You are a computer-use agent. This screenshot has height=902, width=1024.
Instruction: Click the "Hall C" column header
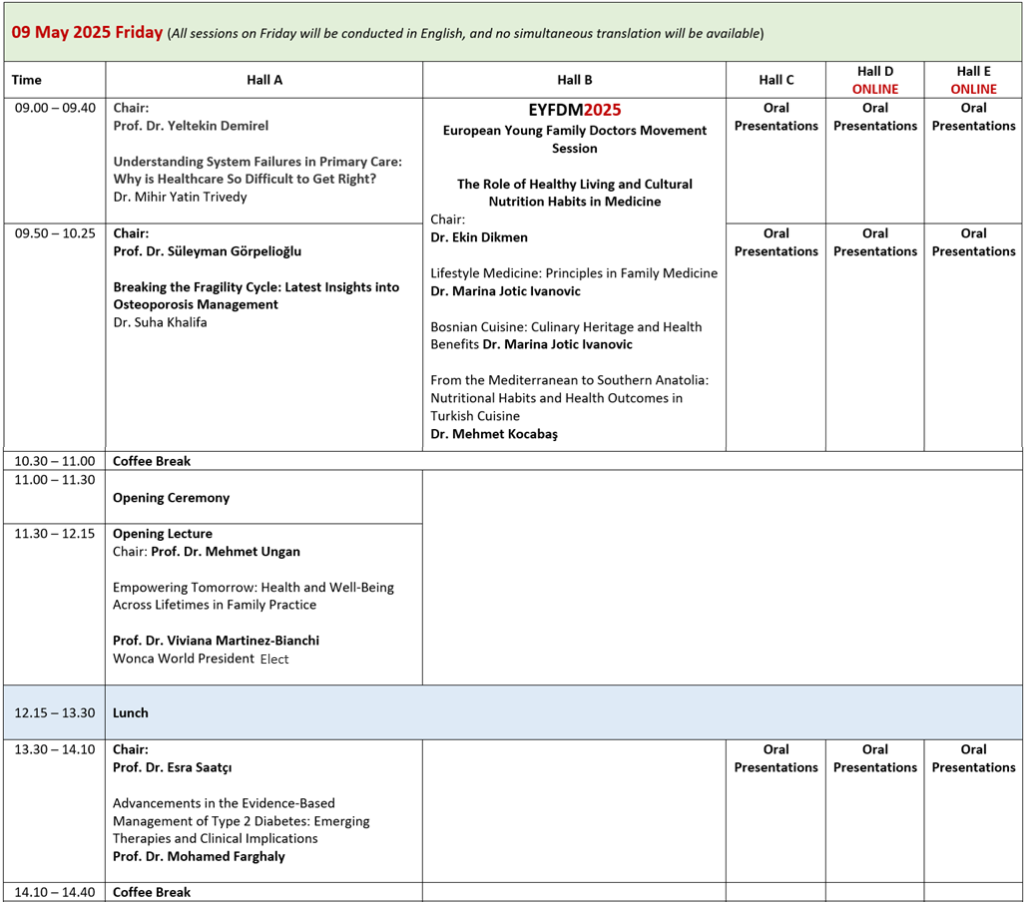point(776,80)
